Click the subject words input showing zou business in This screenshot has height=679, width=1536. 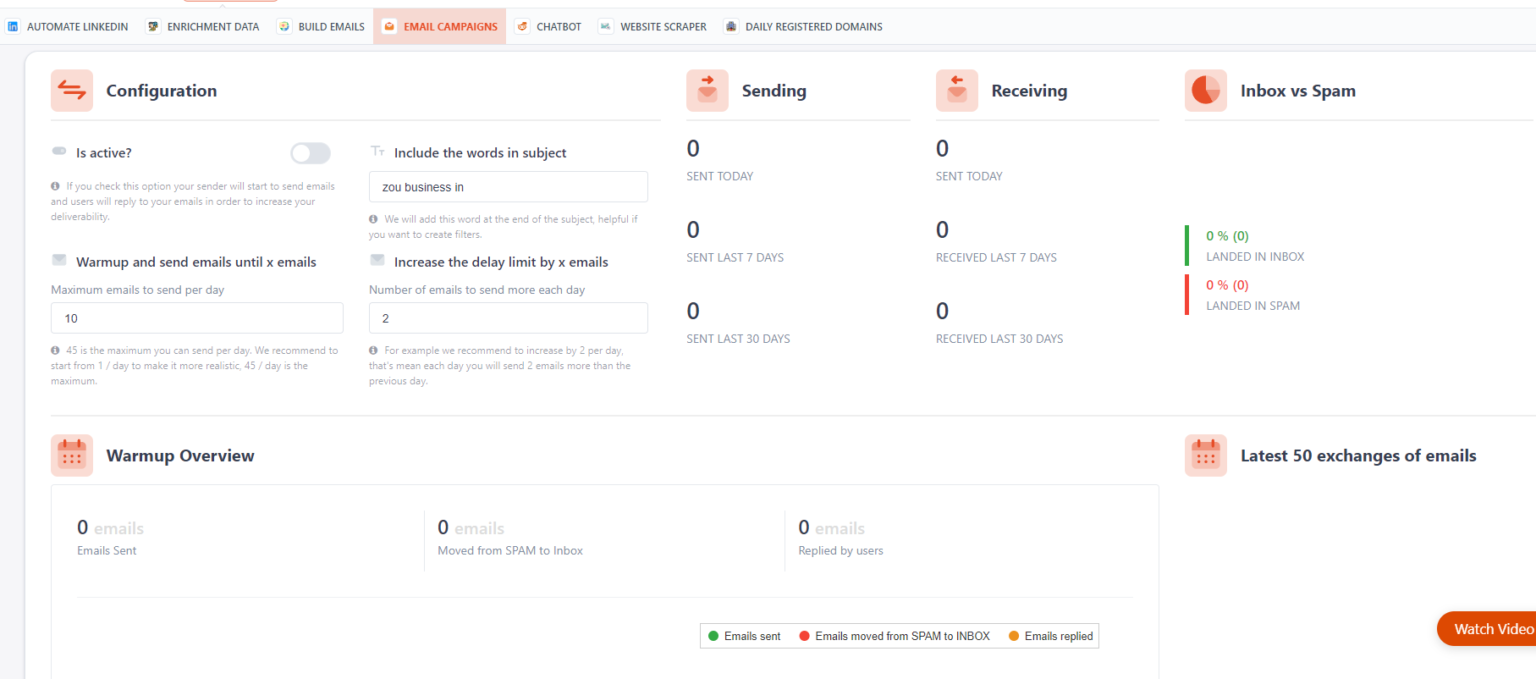pyautogui.click(x=508, y=186)
